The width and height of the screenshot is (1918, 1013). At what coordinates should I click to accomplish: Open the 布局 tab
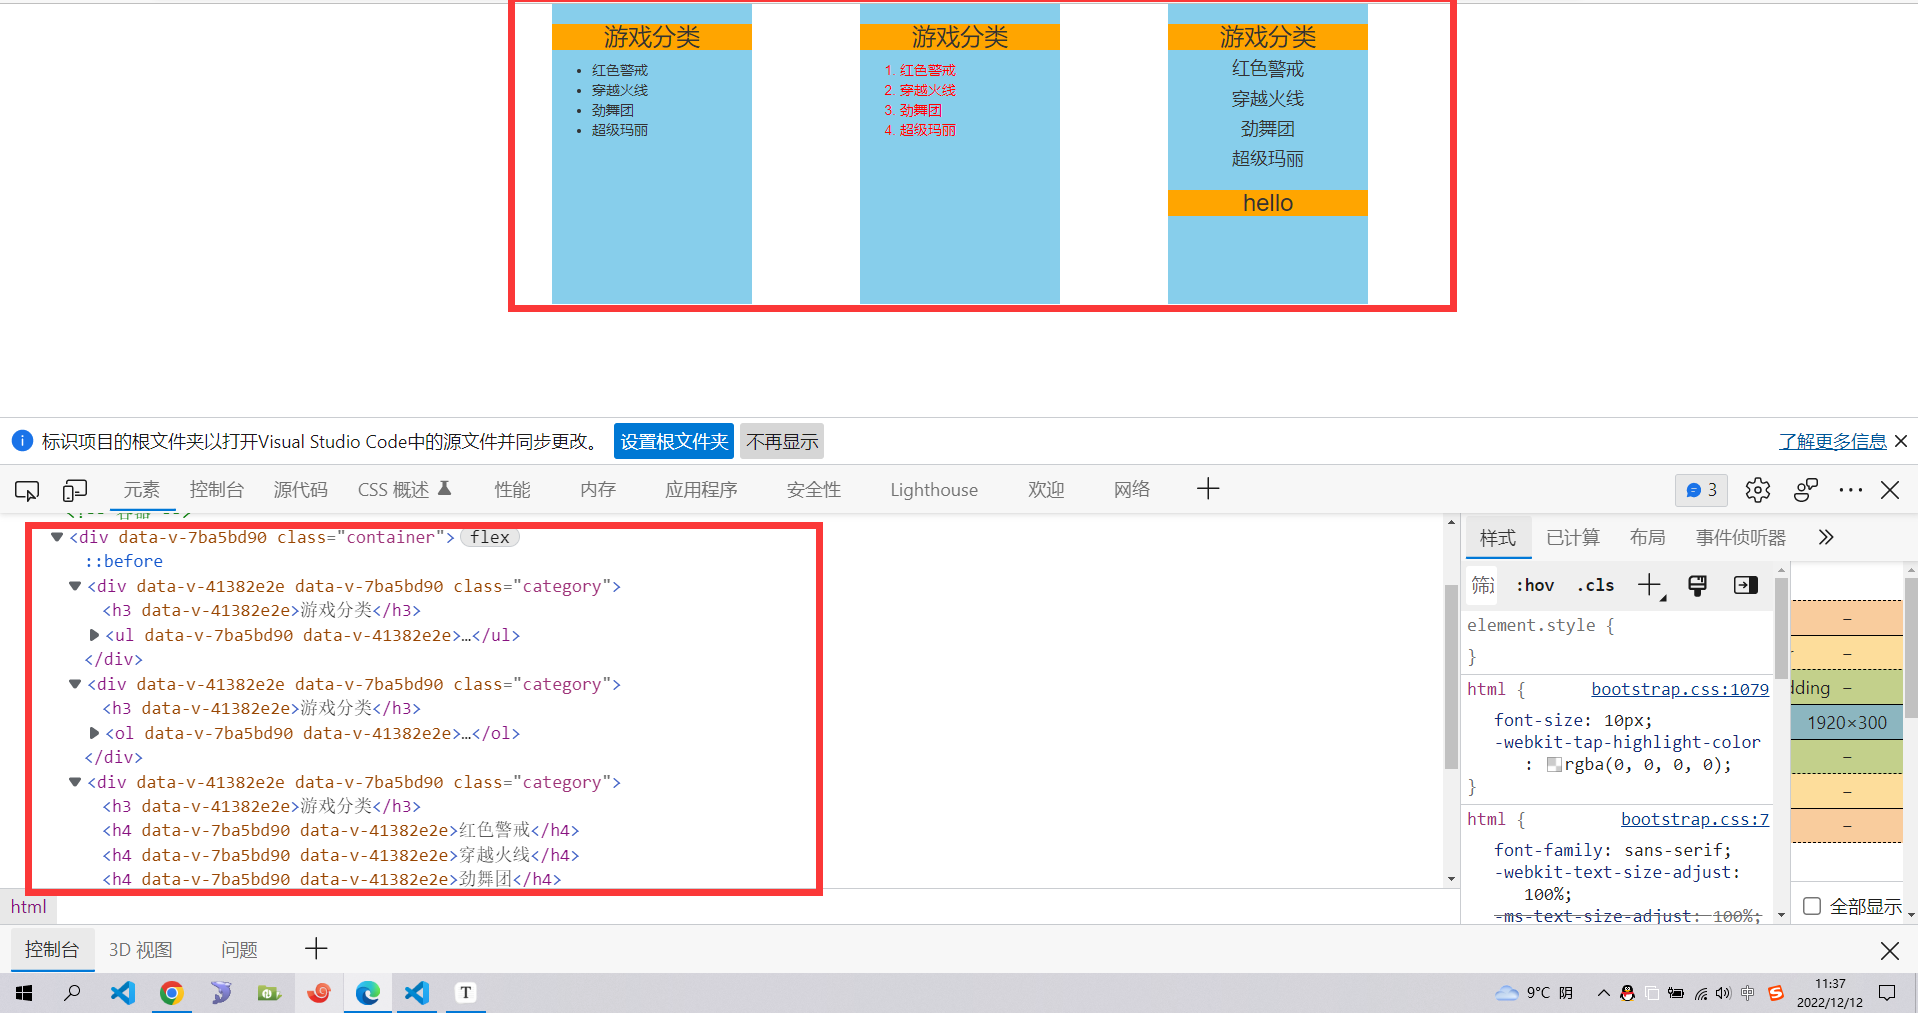click(1648, 538)
